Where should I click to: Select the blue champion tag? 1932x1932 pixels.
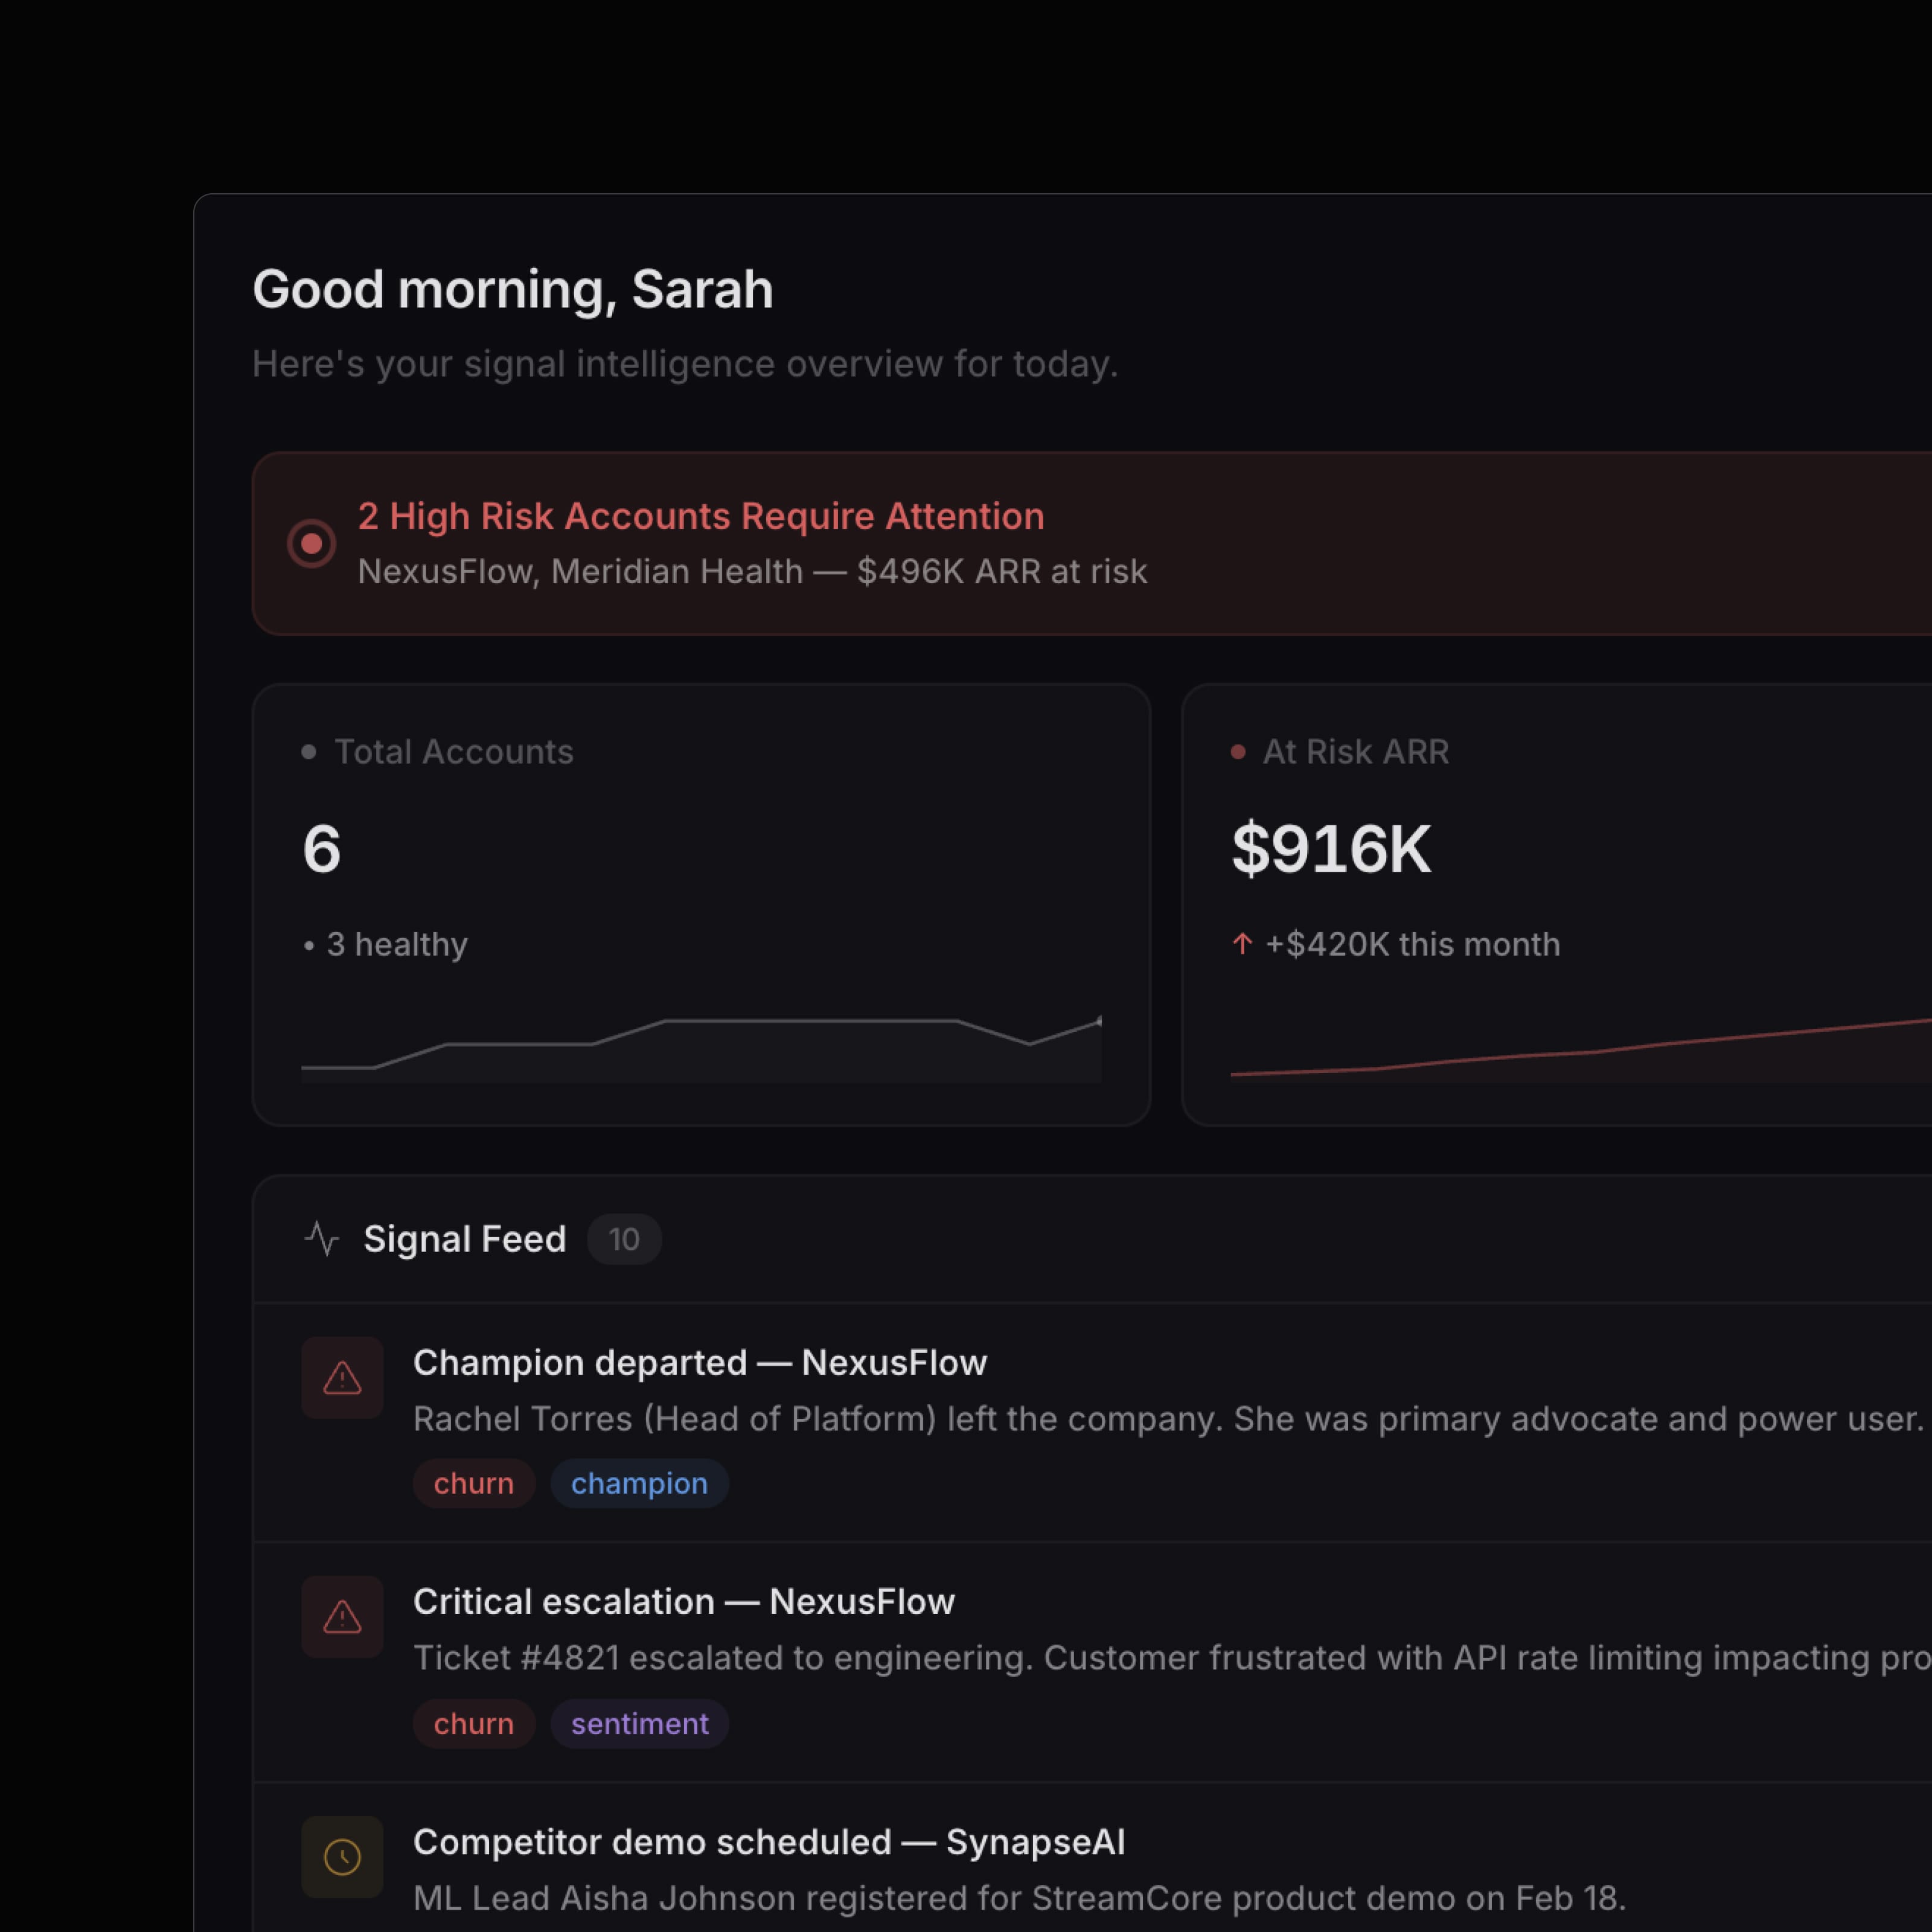click(639, 1483)
